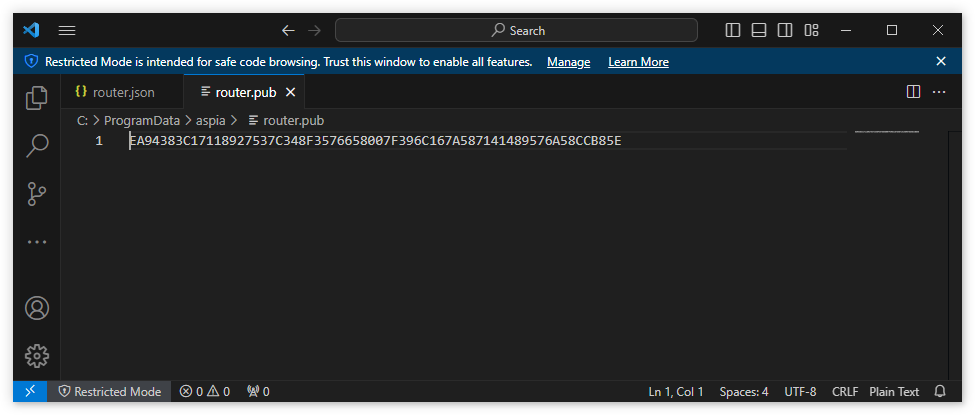Expand the aspia breadcrumb folder
The image size is (975, 415).
(211, 120)
